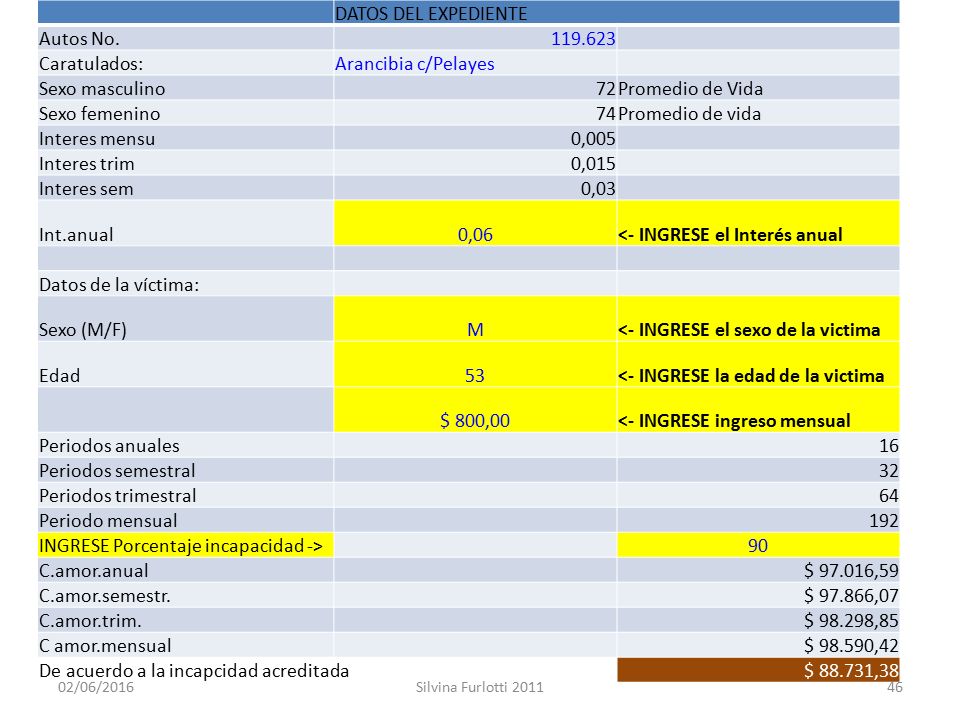Select the Sexo femenino row label
This screenshot has height=720, width=960.
pos(99,114)
